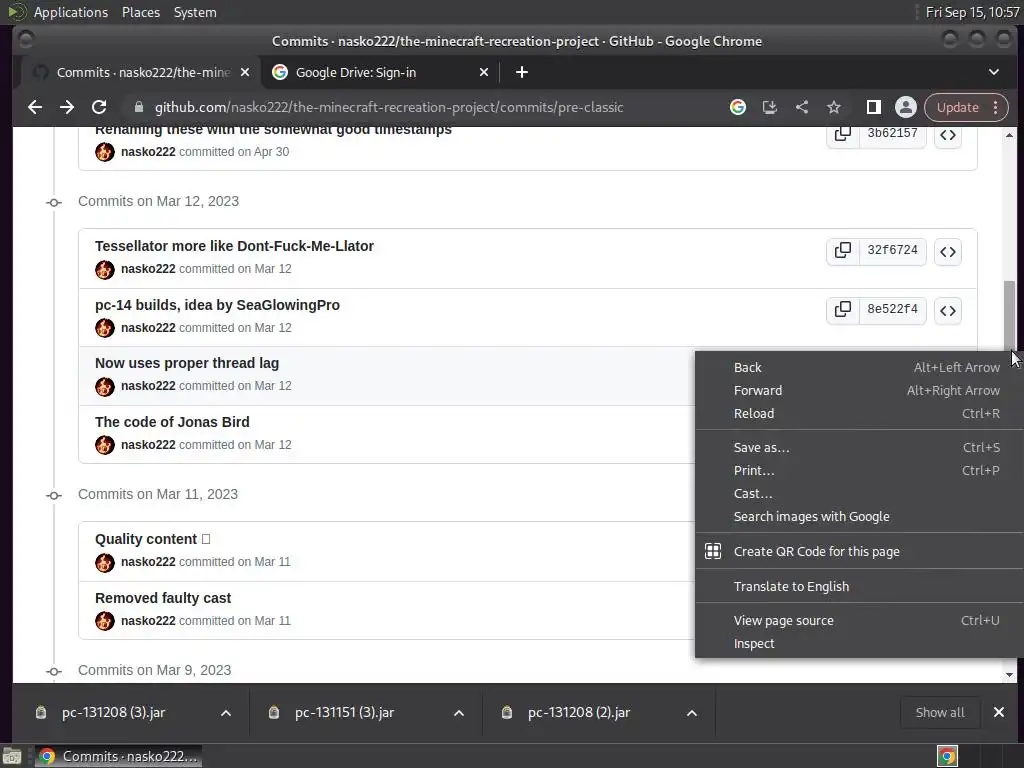Open commit Tessellator more like Dont-Fuck-Me-Llator

click(x=234, y=246)
